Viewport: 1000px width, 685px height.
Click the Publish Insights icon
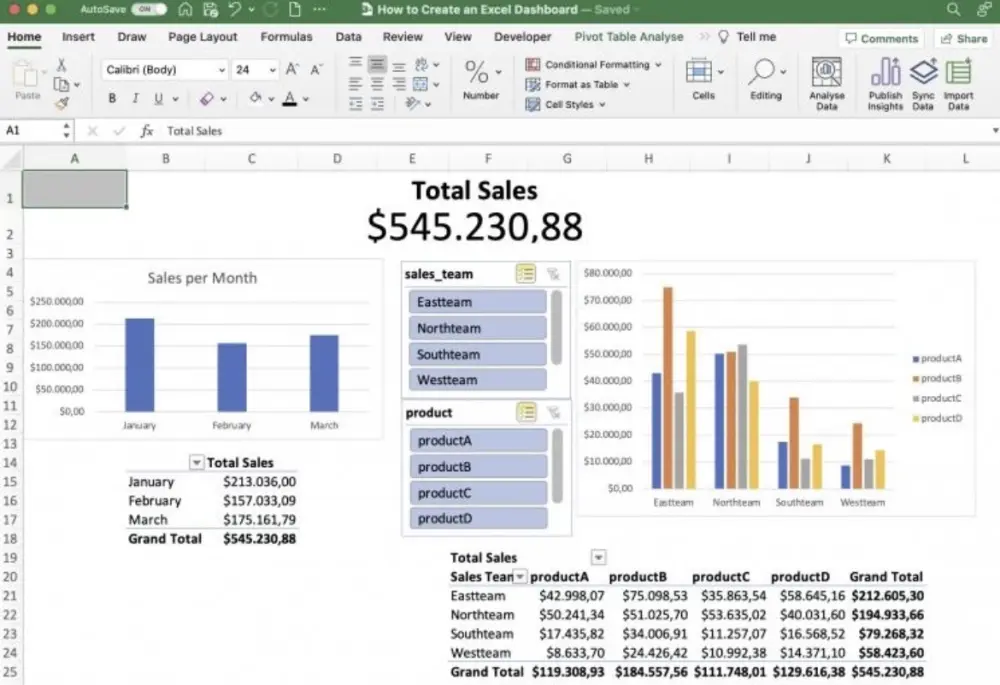tap(885, 83)
